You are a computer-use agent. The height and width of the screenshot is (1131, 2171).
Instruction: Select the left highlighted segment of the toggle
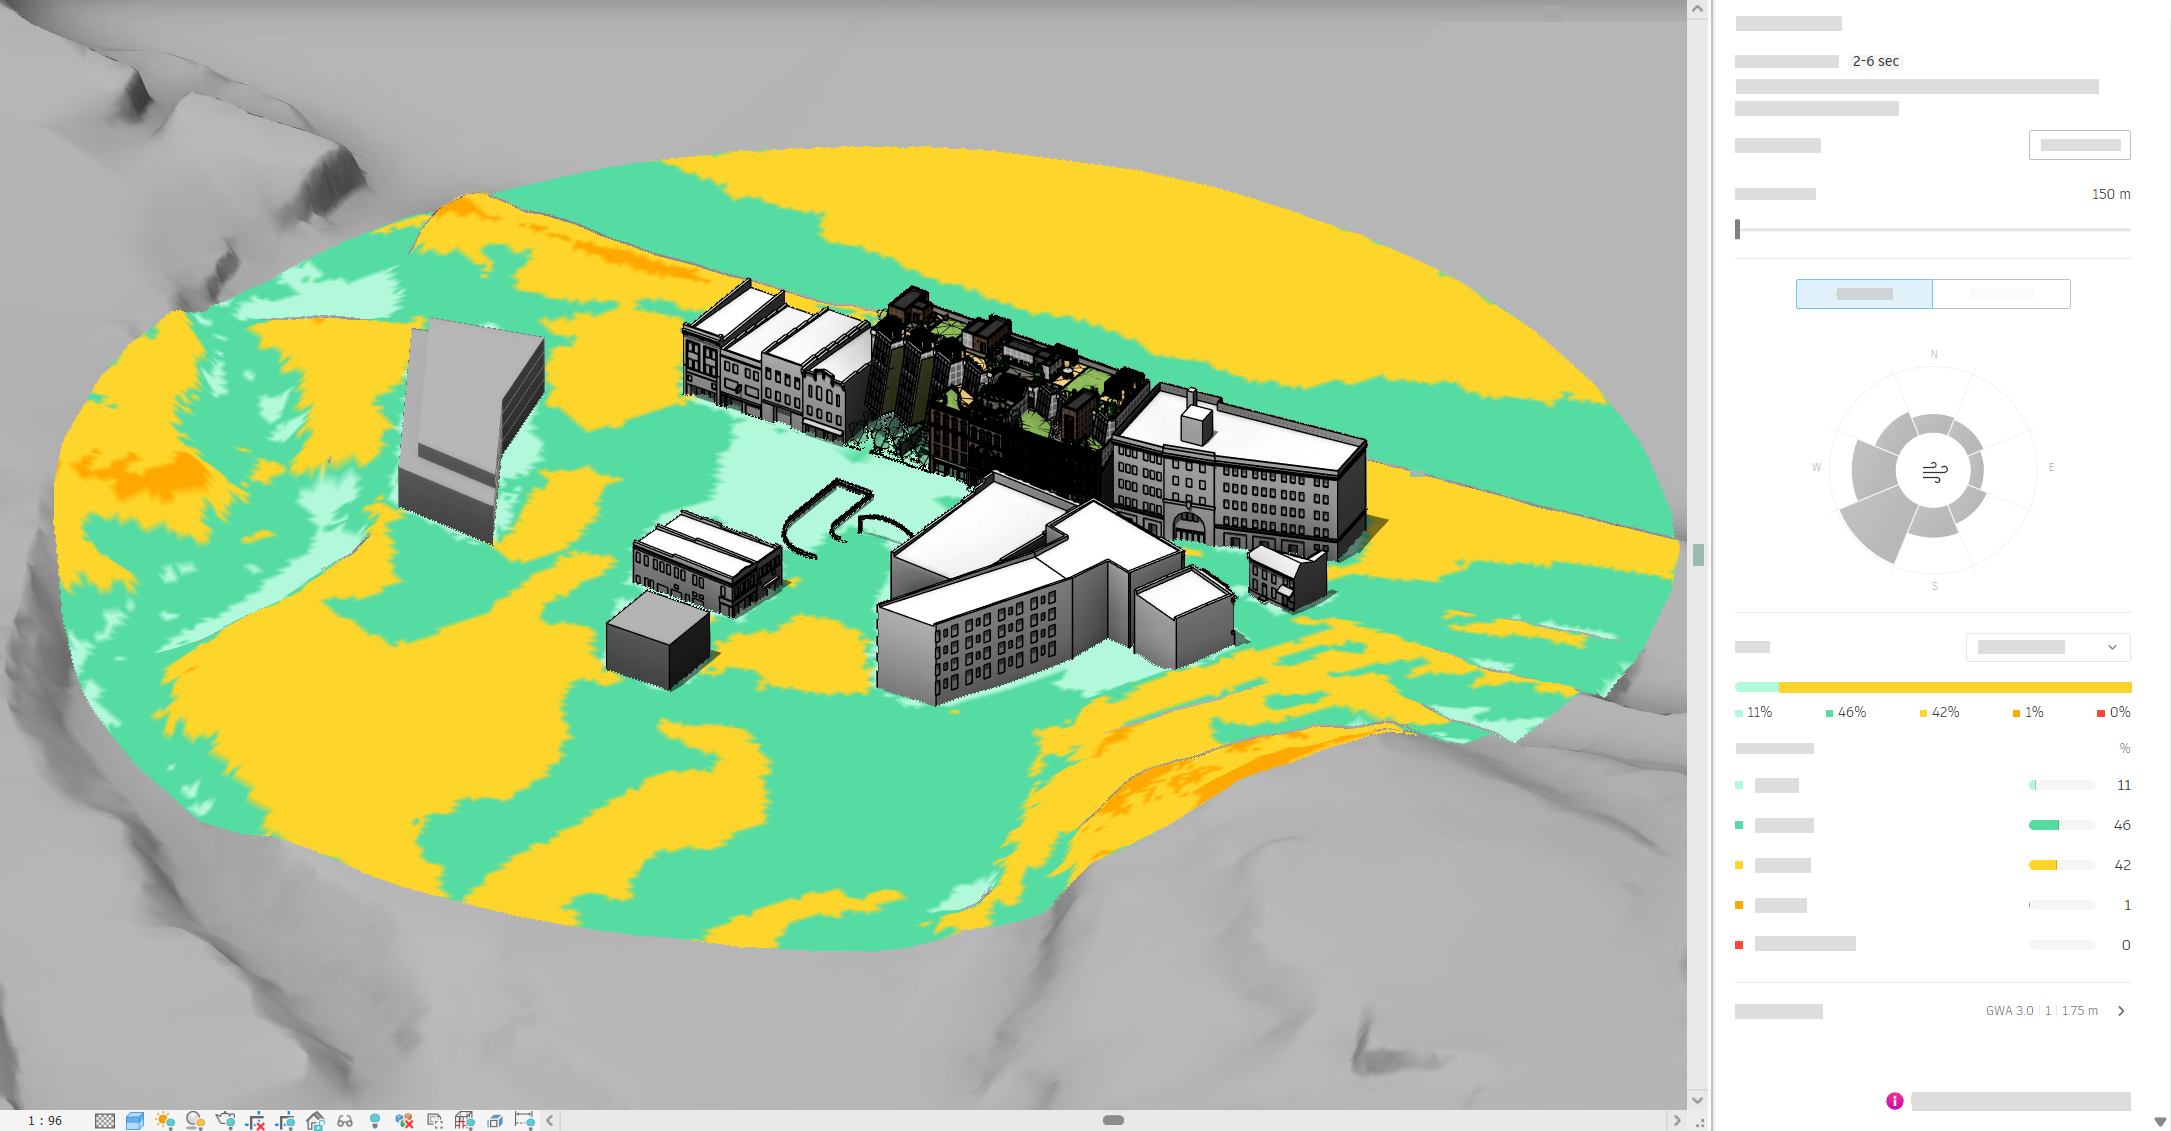[1864, 294]
